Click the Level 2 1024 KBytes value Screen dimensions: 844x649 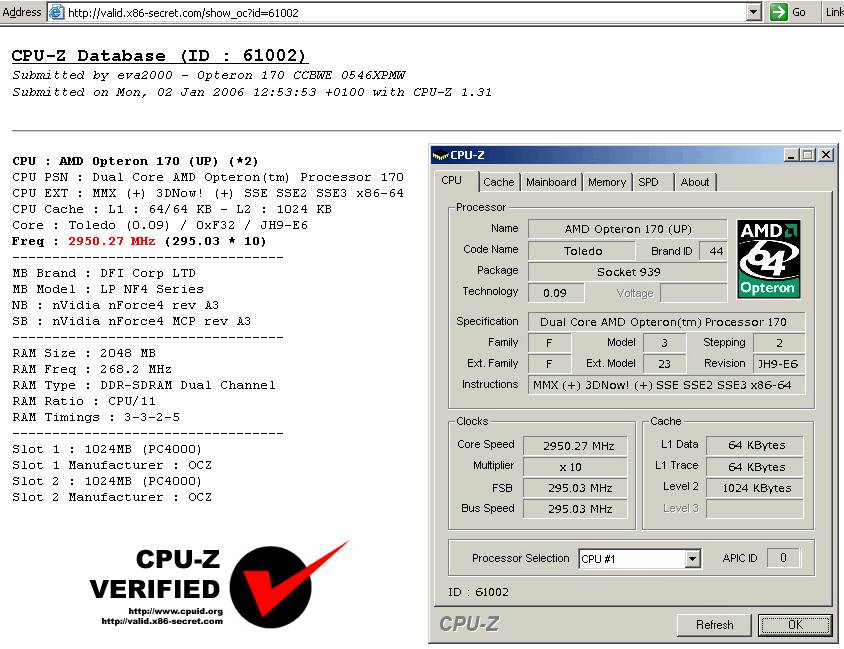755,488
